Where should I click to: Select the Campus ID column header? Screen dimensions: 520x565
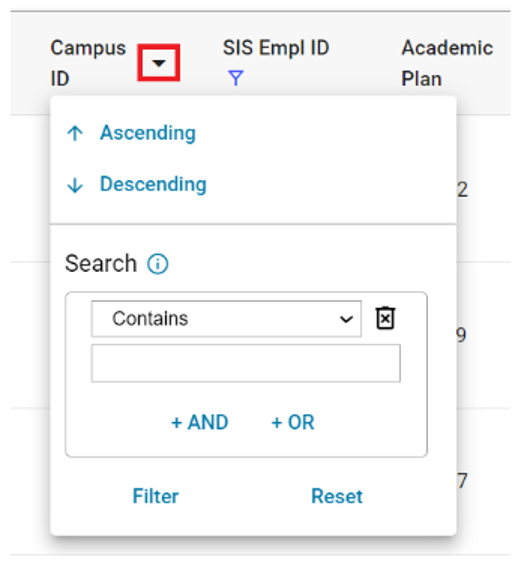pos(88,63)
